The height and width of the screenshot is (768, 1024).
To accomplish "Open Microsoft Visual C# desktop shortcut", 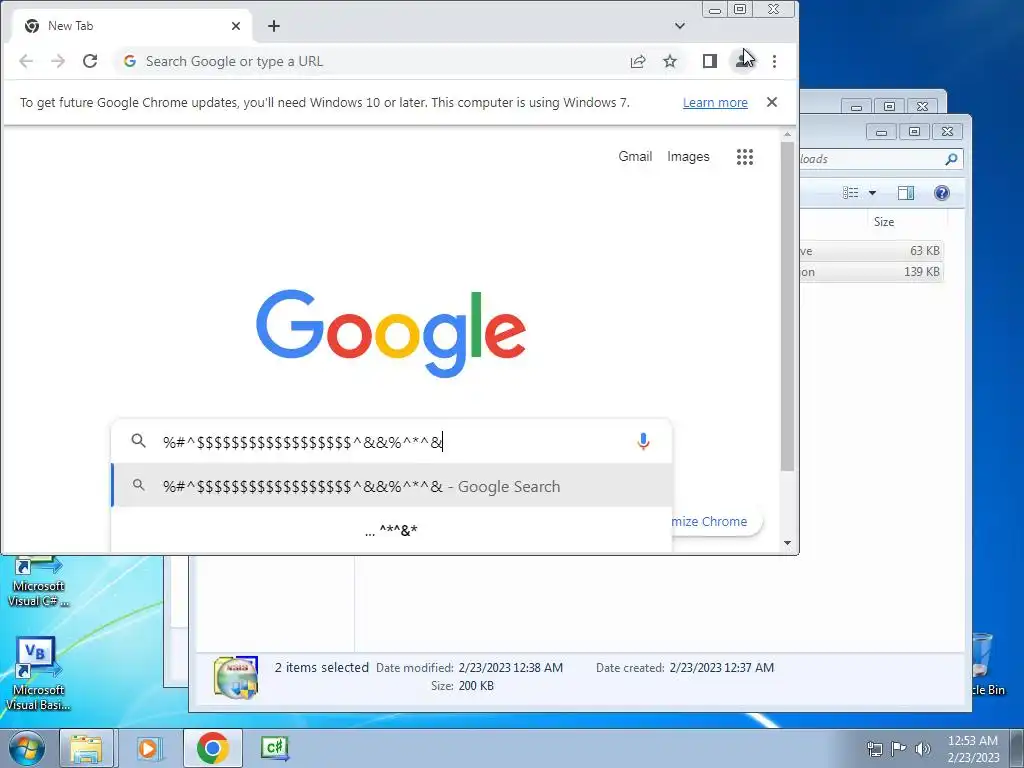I will (37, 583).
